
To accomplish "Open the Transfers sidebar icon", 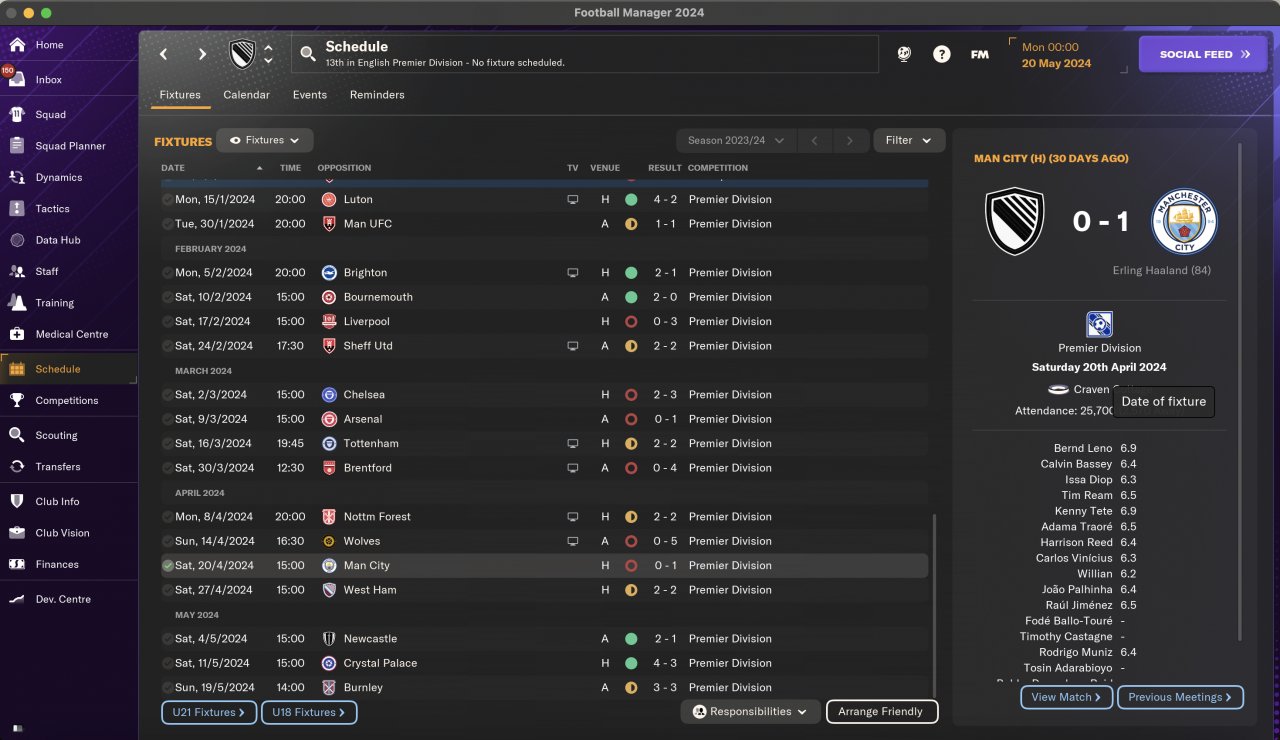I will (17, 467).
